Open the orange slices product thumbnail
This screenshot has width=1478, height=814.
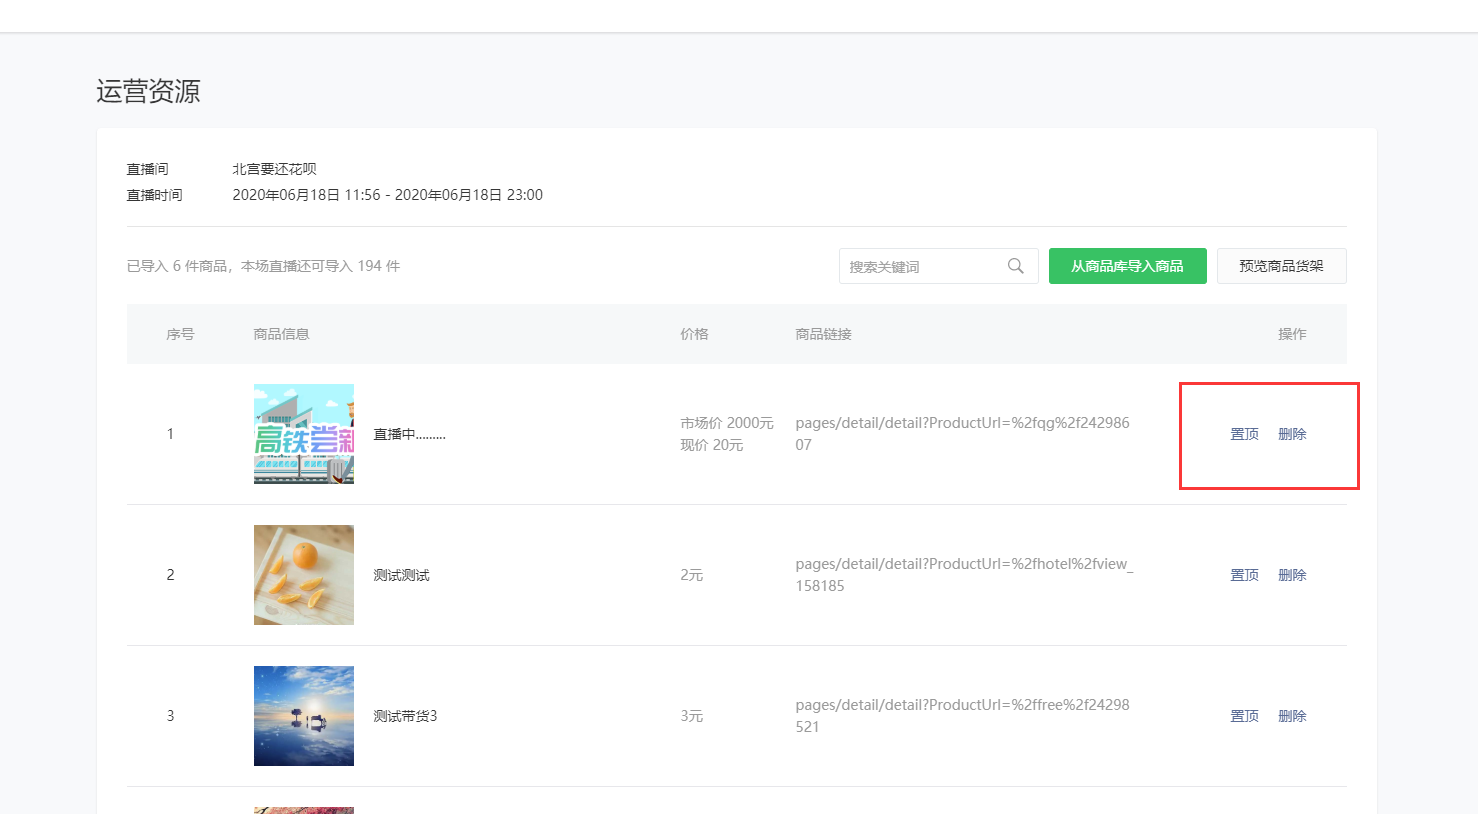304,575
